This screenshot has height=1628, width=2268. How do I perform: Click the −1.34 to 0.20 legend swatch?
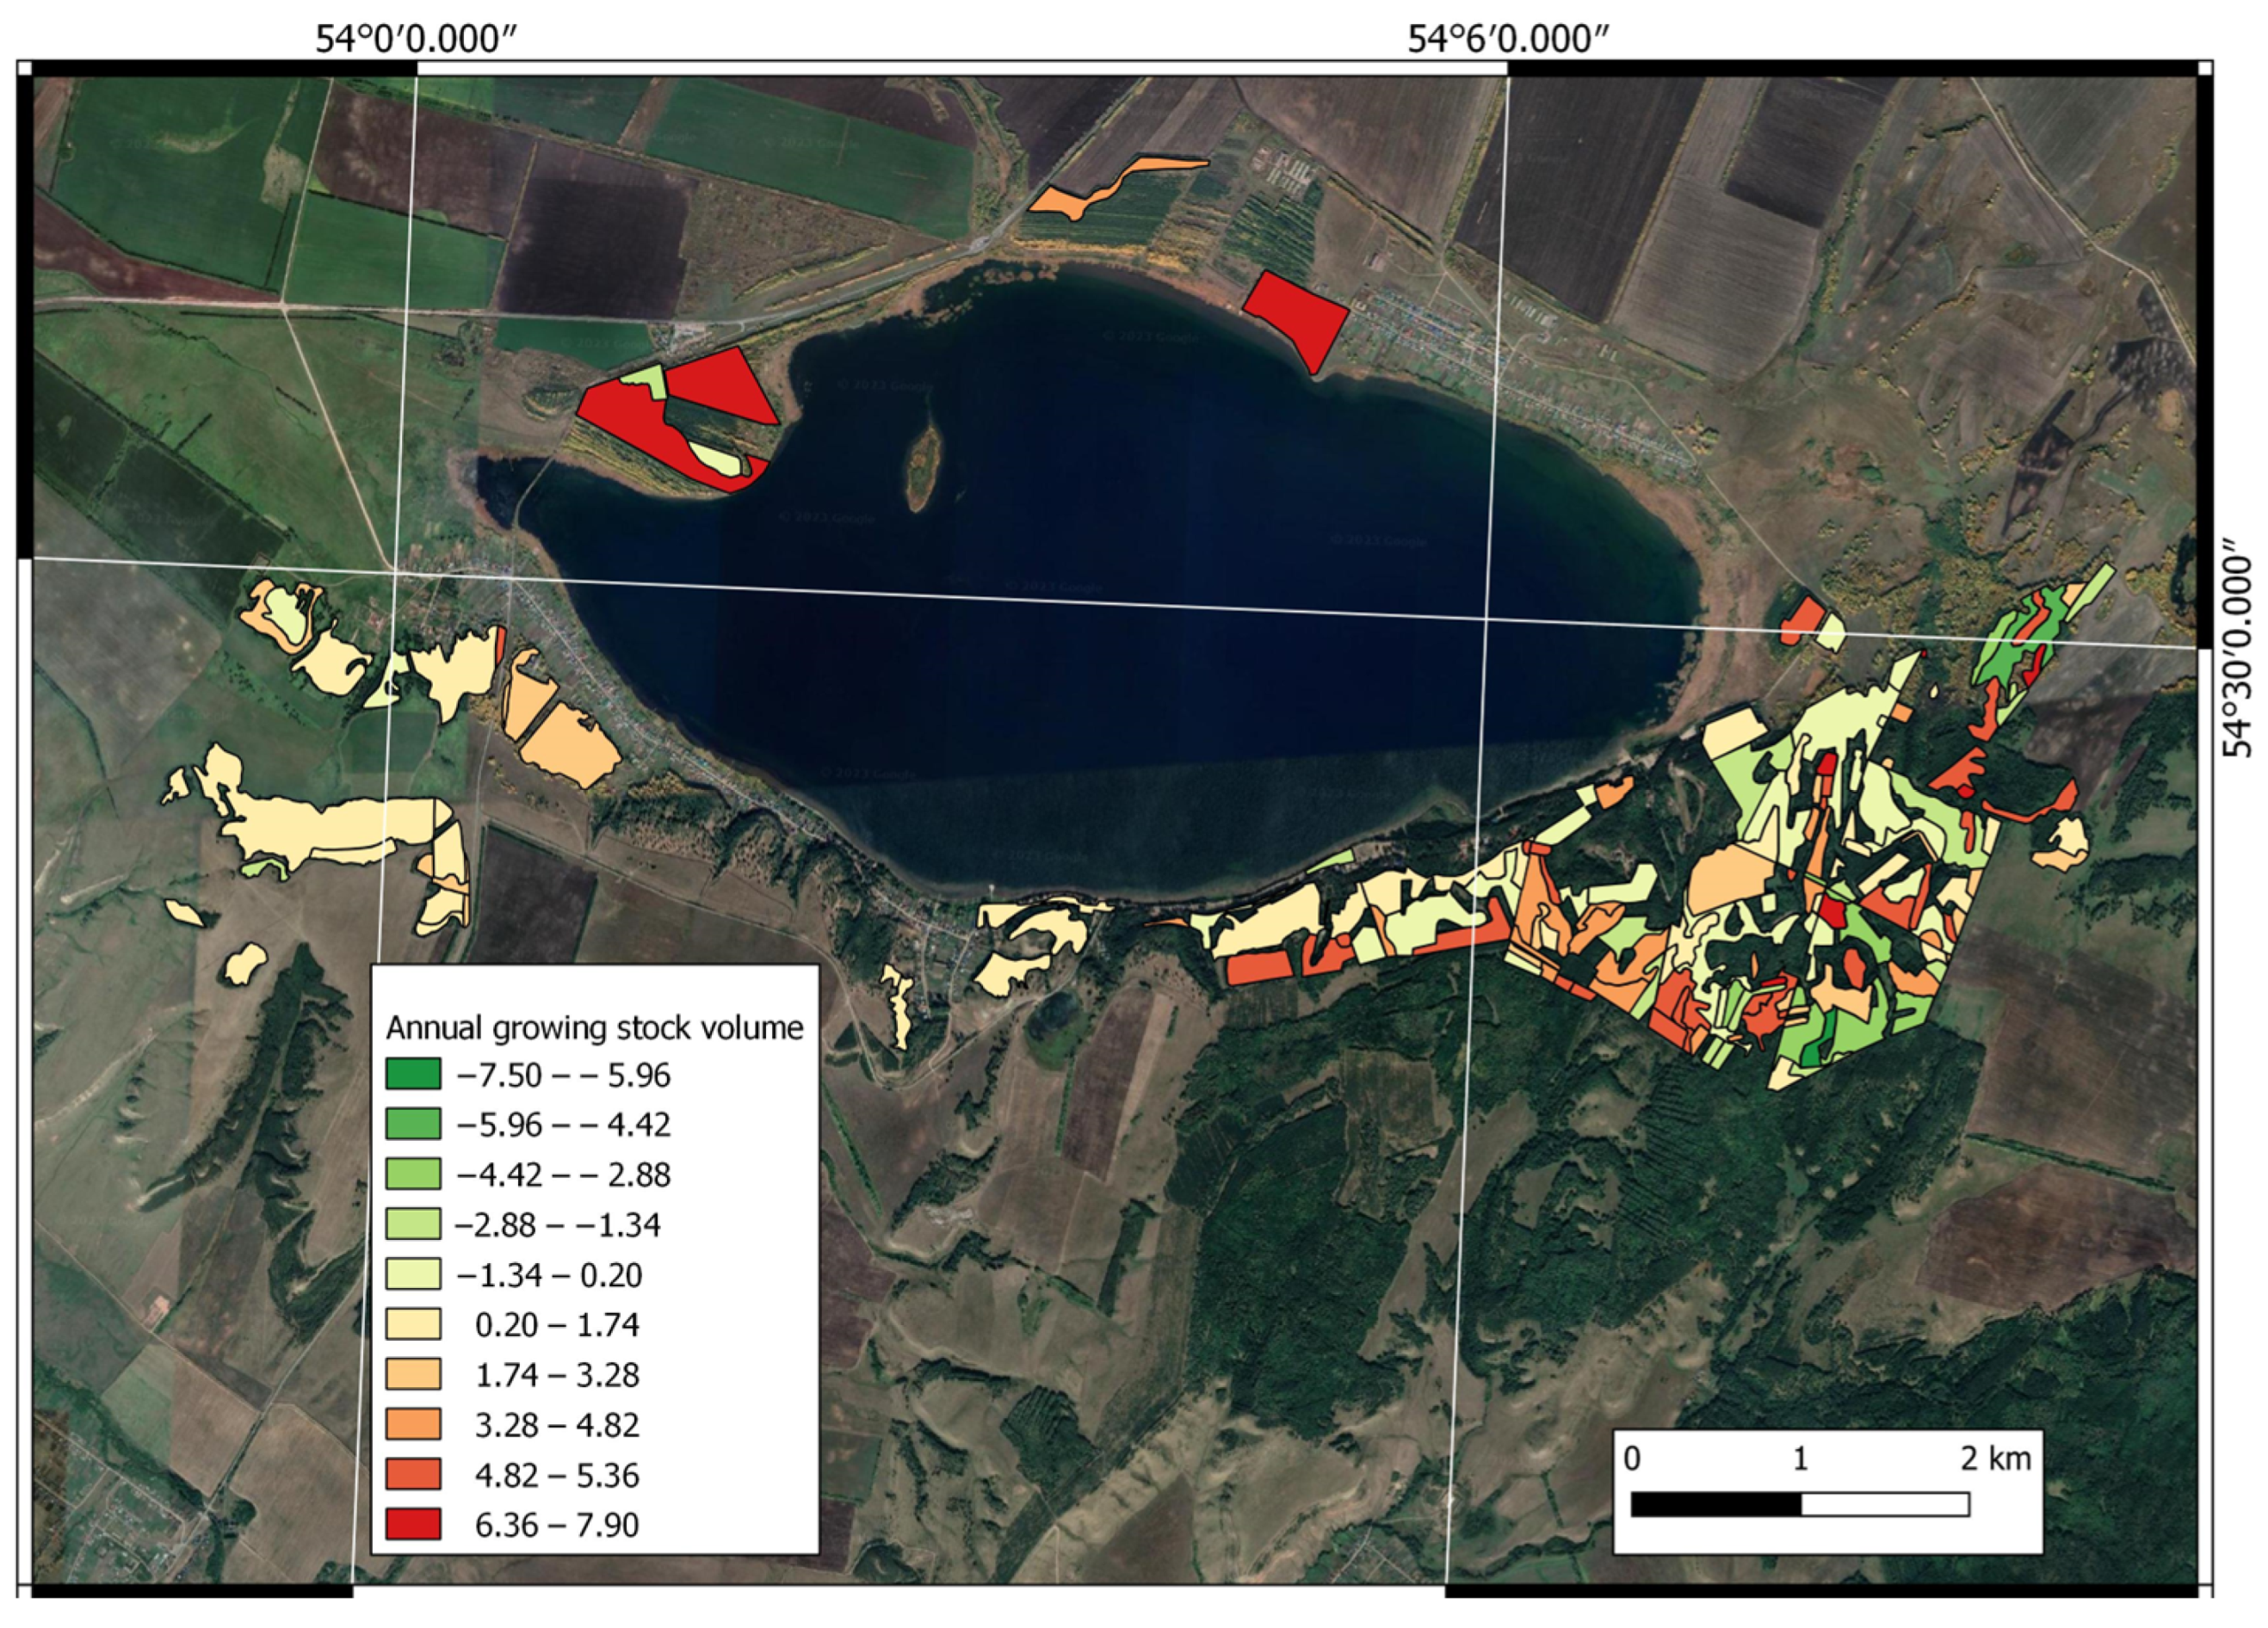coord(413,1274)
